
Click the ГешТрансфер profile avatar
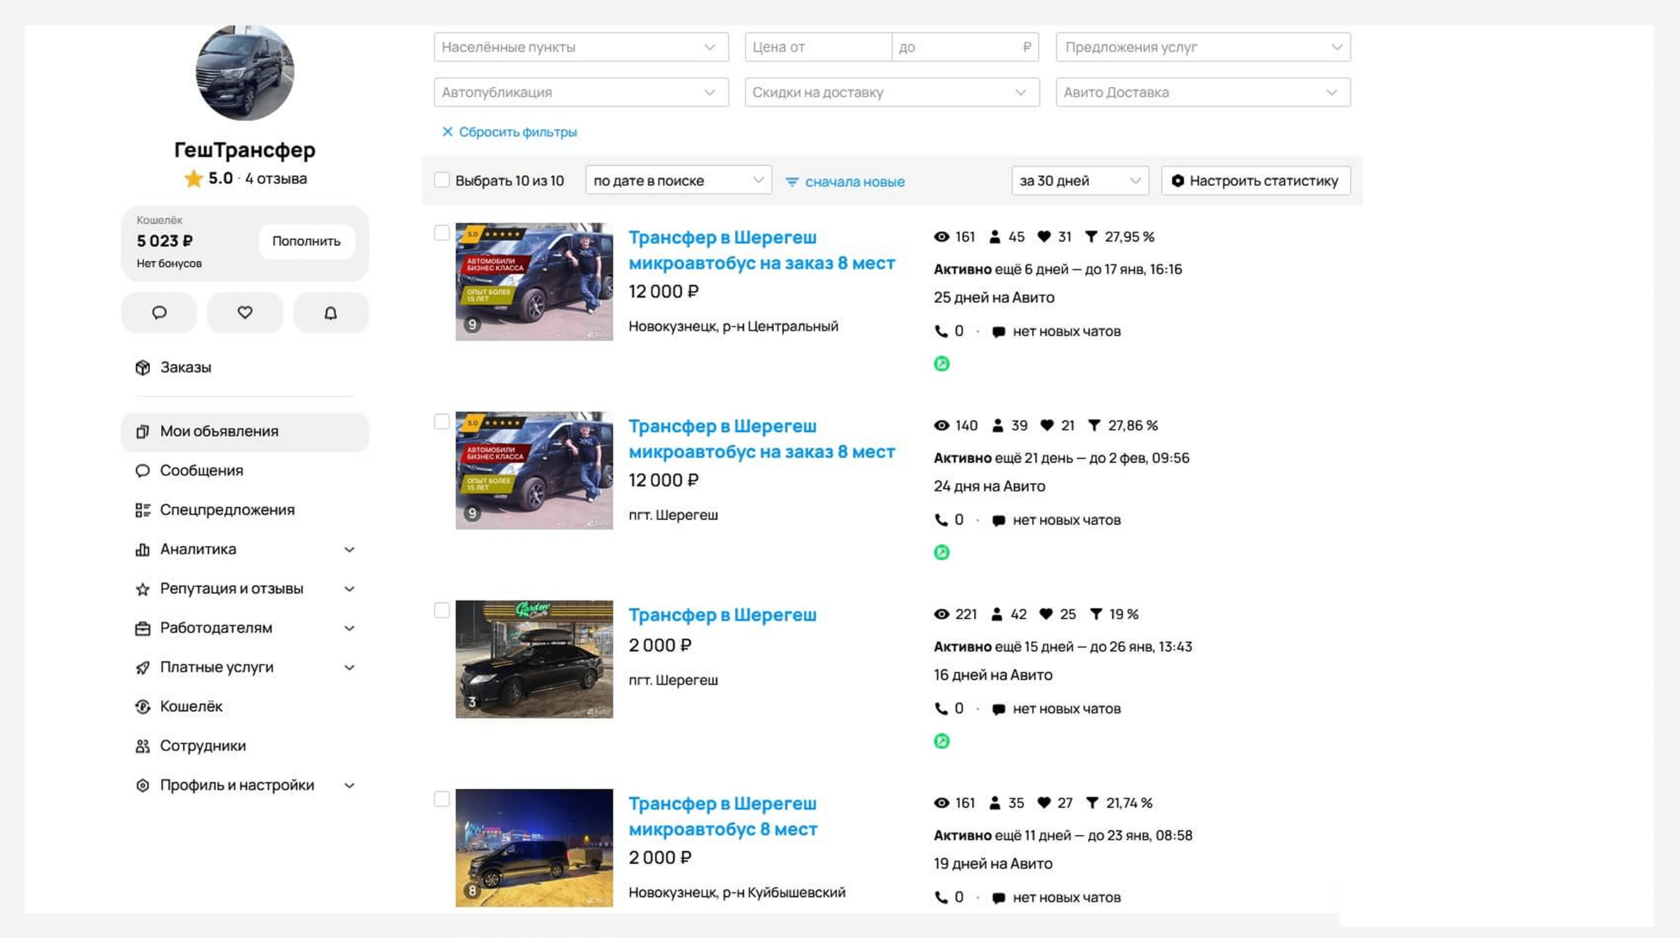(x=245, y=72)
